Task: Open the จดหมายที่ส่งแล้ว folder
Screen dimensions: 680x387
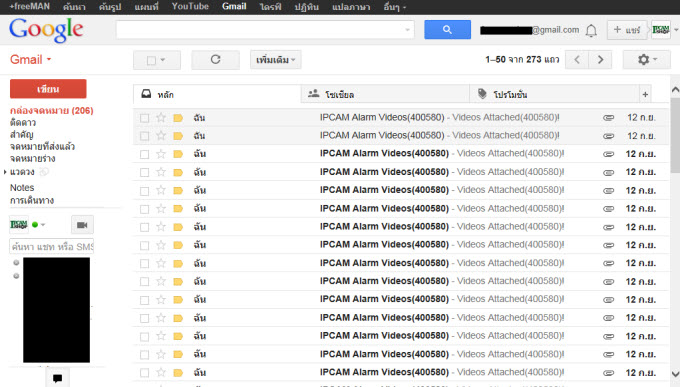Action: (x=42, y=147)
